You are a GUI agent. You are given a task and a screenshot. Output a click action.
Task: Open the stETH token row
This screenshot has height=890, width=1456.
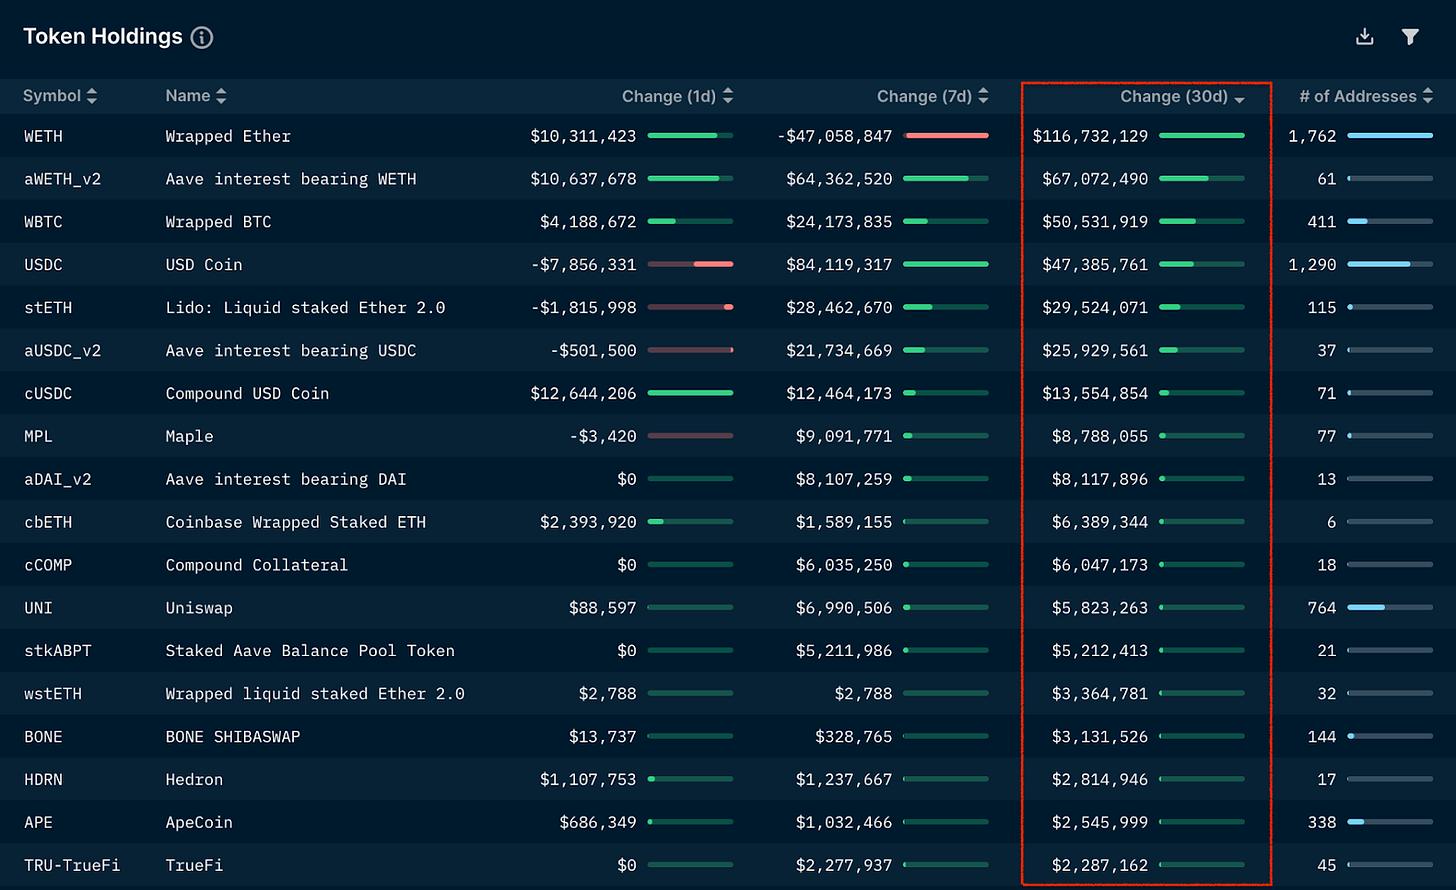coord(48,308)
